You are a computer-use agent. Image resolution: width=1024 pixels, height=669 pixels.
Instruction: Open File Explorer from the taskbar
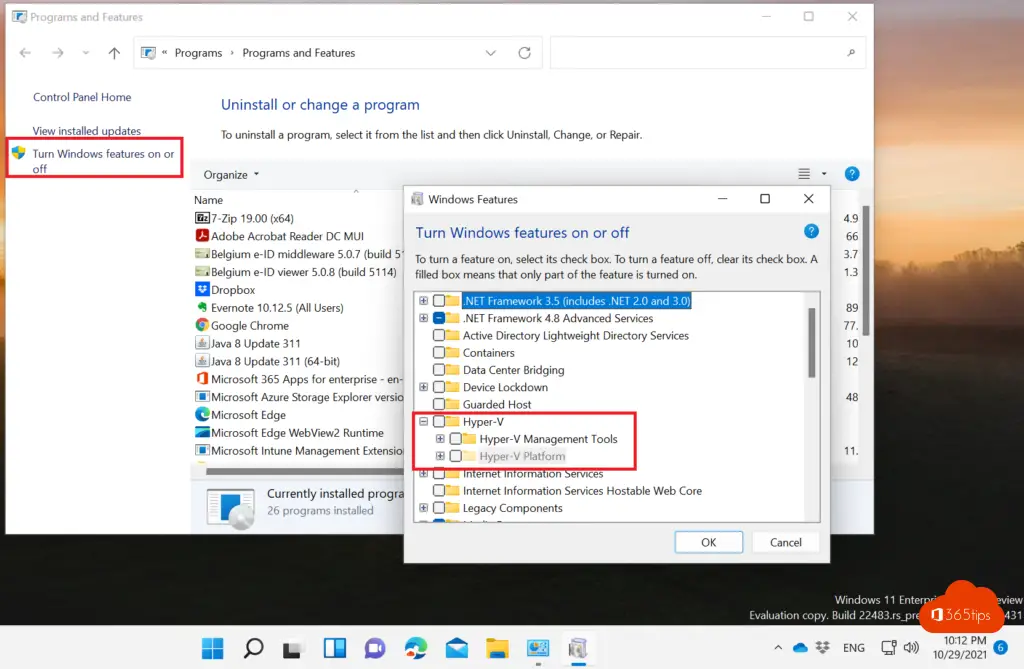497,648
